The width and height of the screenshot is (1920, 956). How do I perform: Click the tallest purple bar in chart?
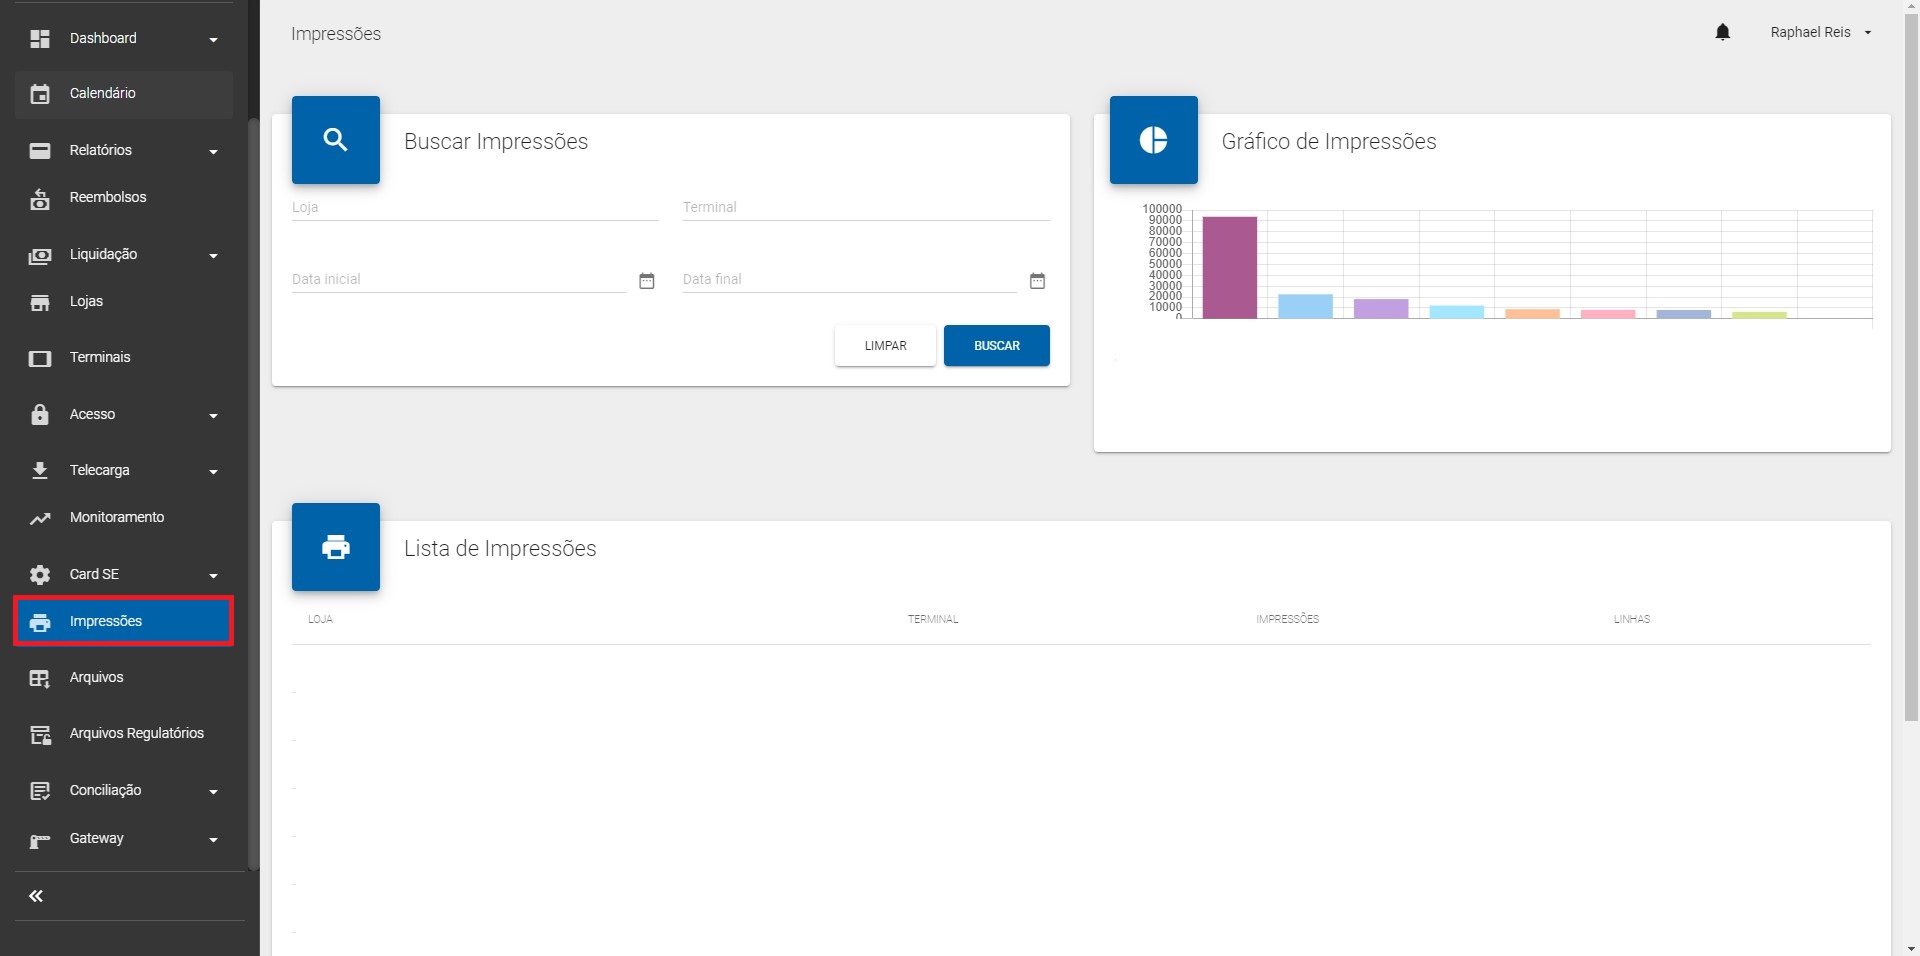1229,268
